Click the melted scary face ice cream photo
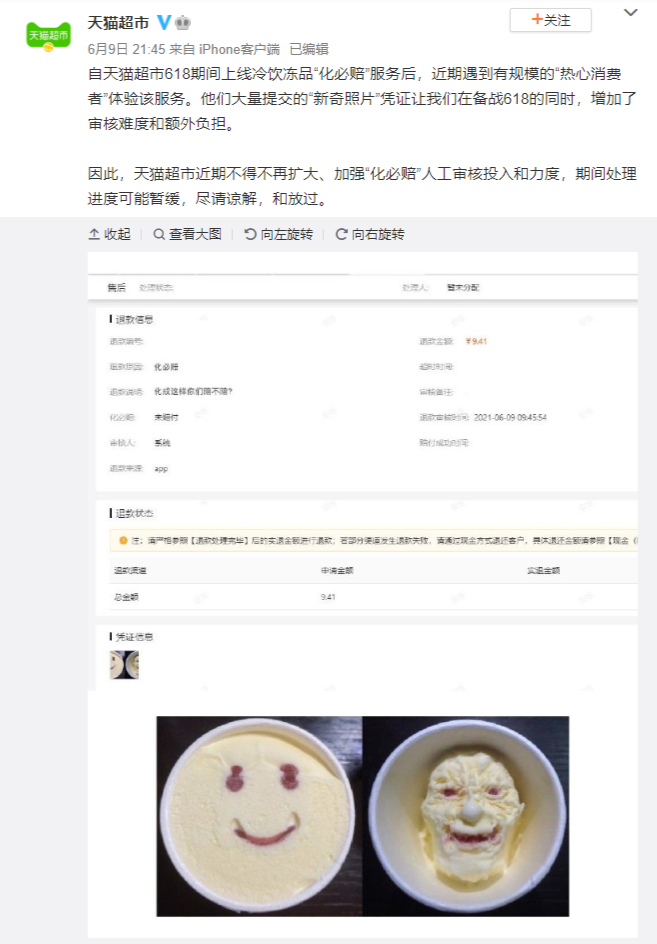The width and height of the screenshot is (657, 944). pos(466,816)
